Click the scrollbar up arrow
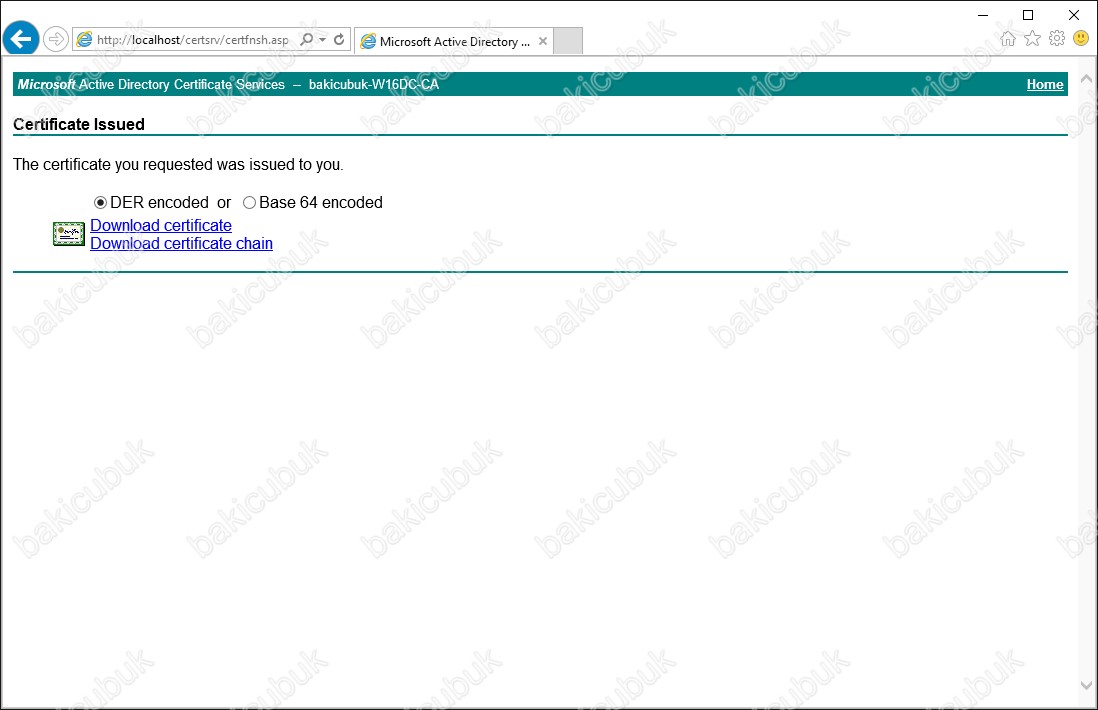 click(x=1086, y=78)
